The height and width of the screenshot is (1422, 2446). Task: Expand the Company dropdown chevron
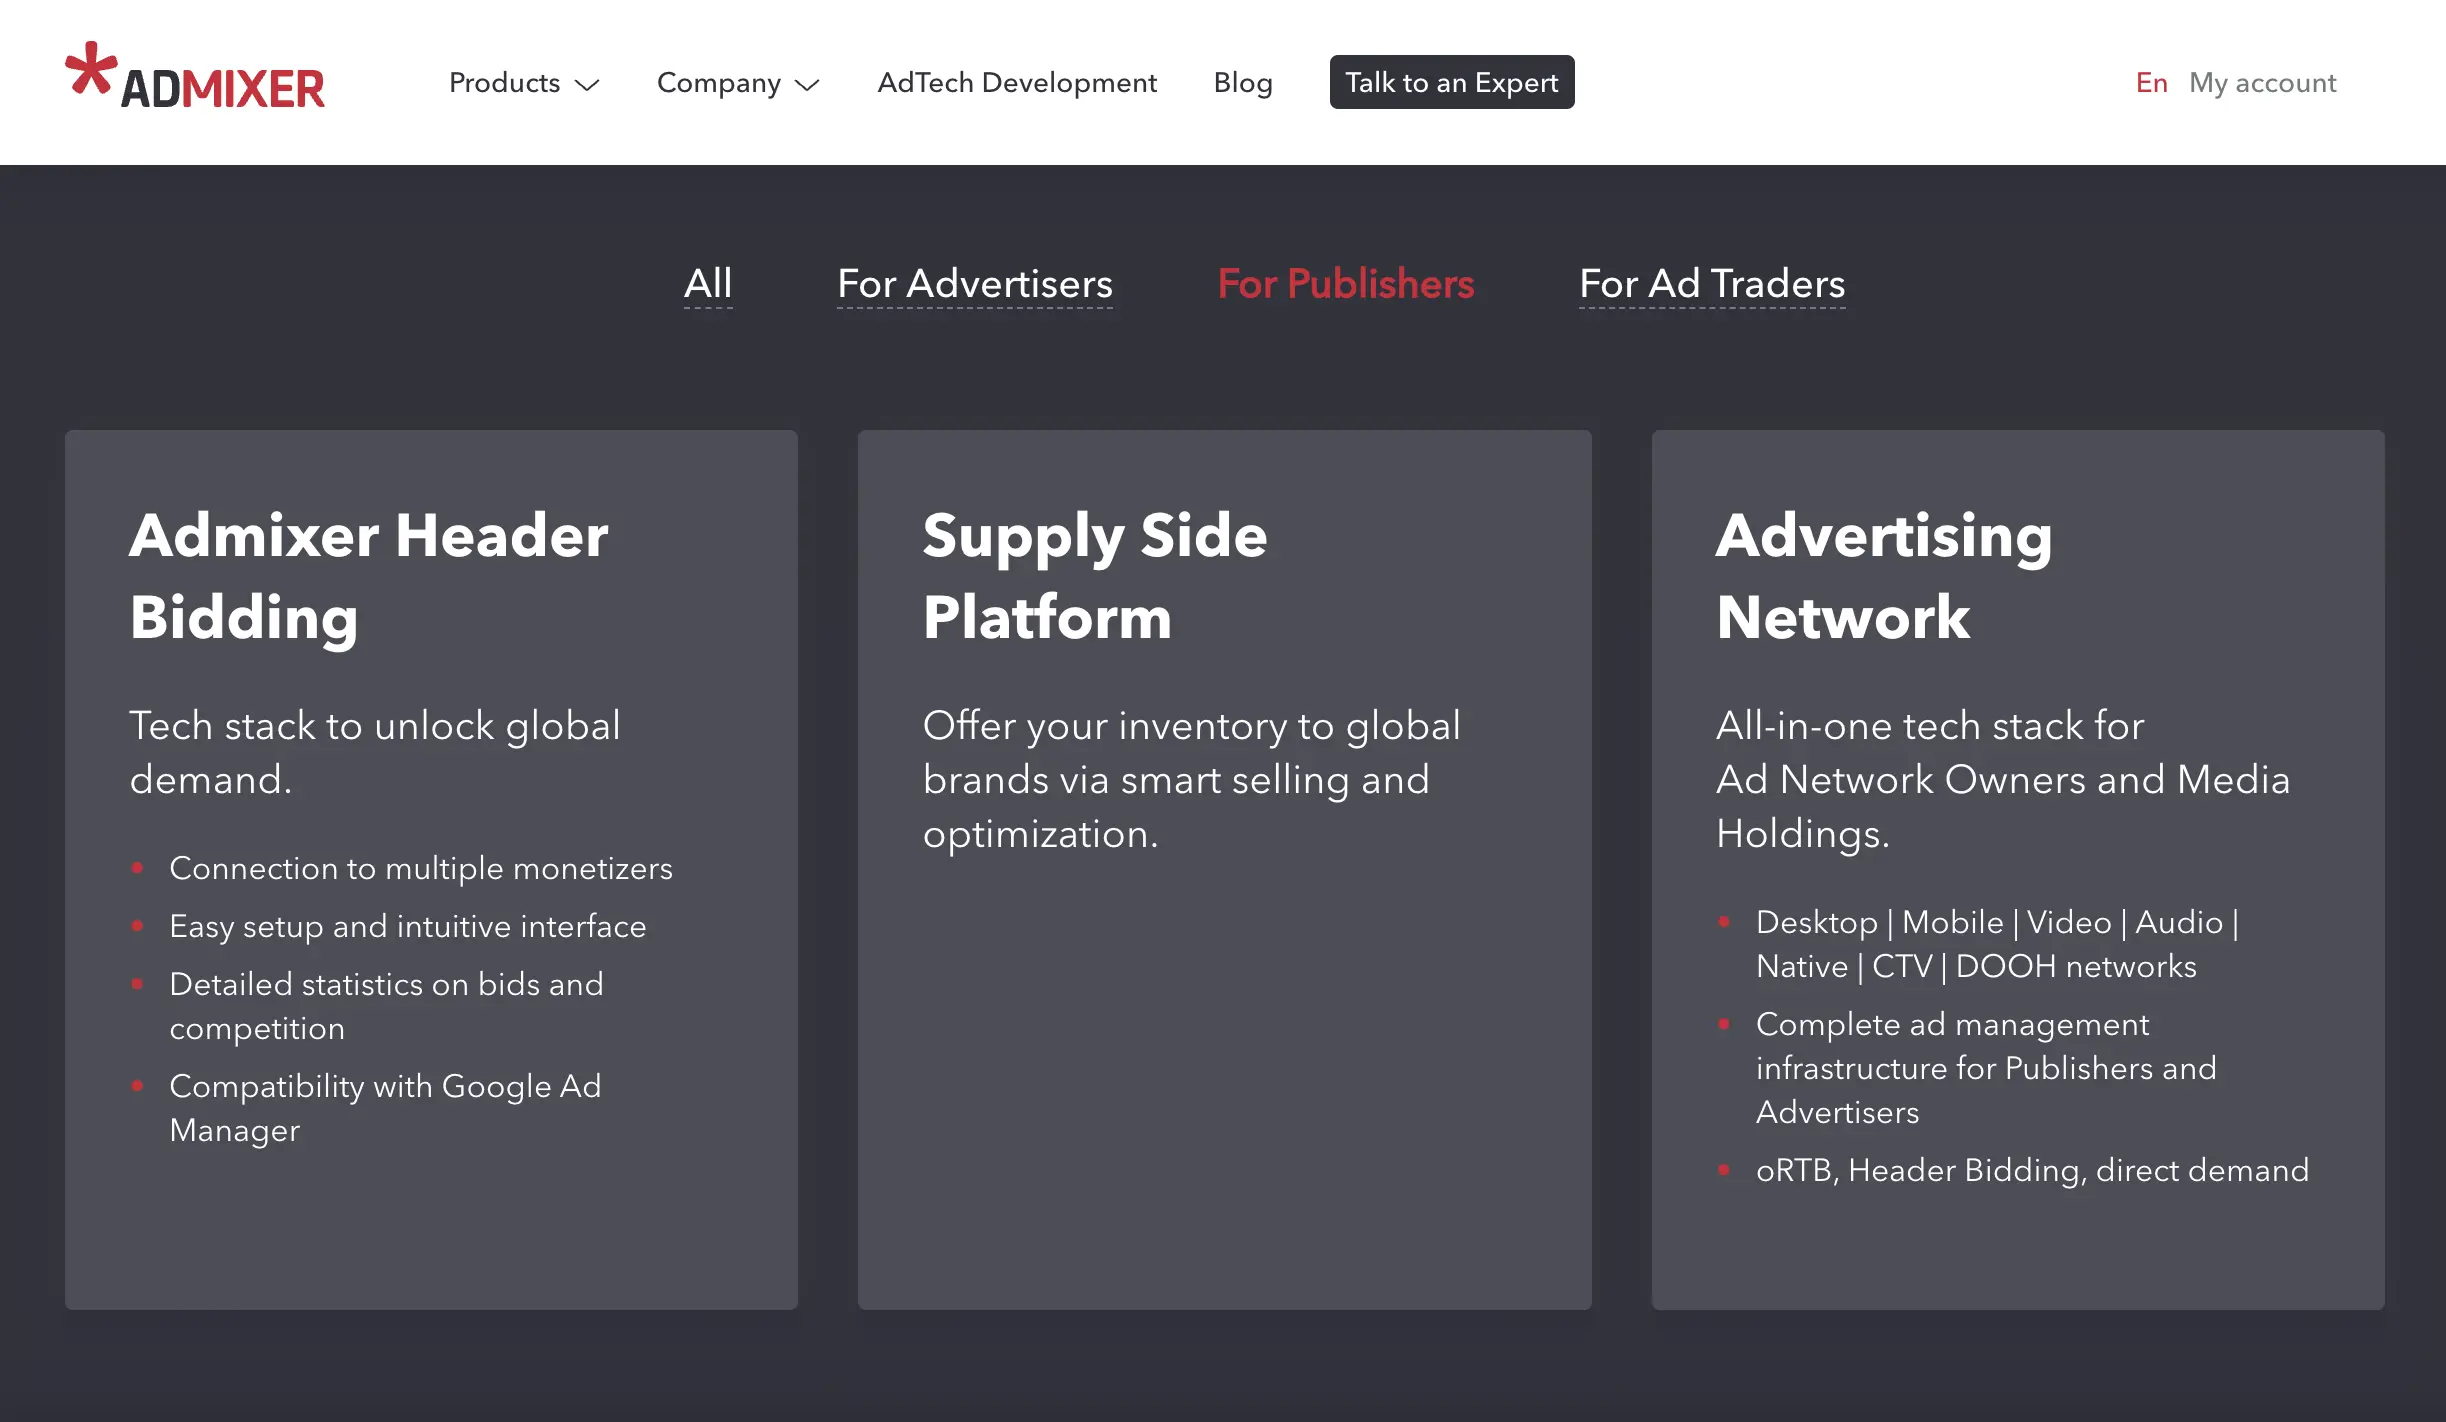click(x=807, y=85)
